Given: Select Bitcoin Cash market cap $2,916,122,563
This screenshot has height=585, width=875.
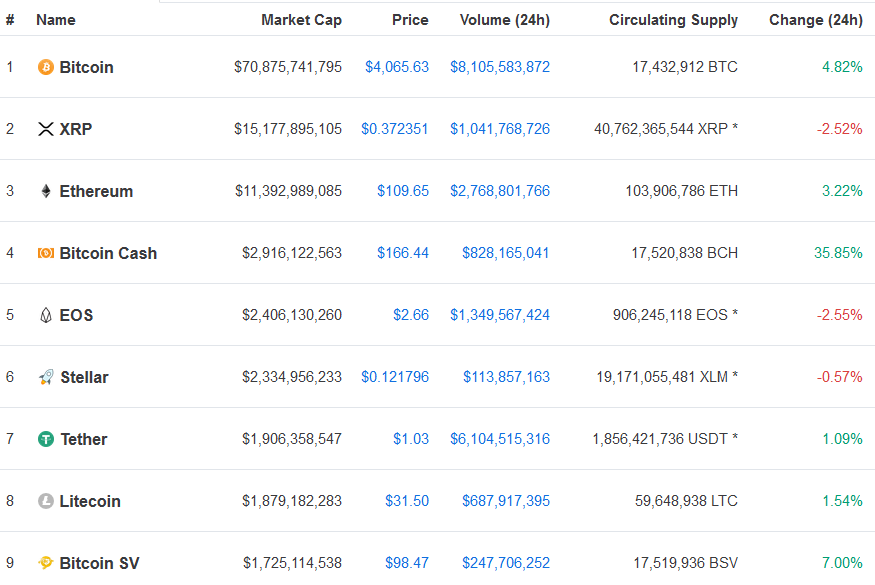Looking at the screenshot, I should point(292,253).
